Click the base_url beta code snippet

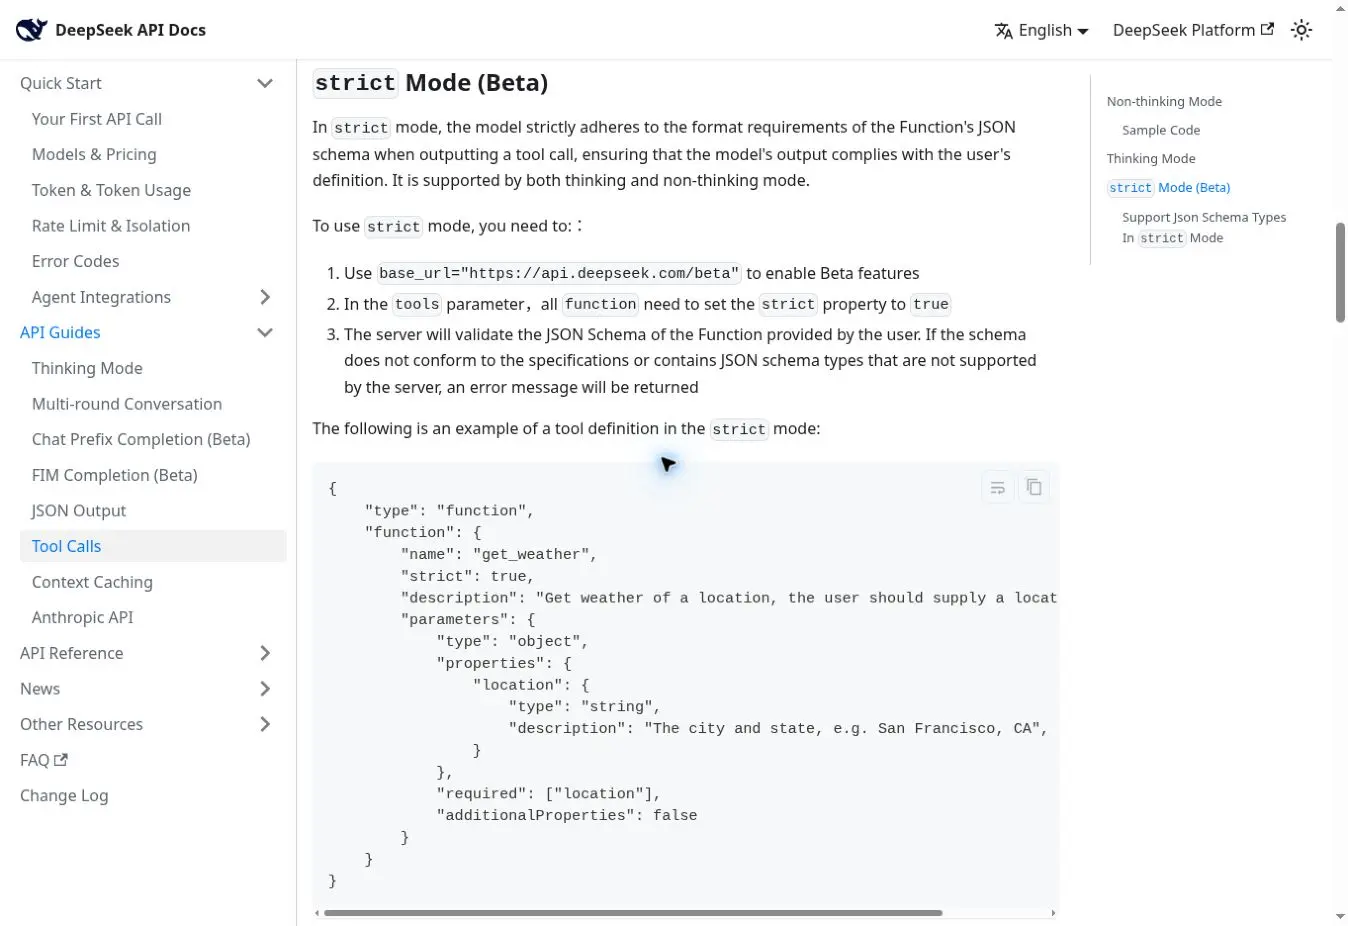[x=559, y=273]
